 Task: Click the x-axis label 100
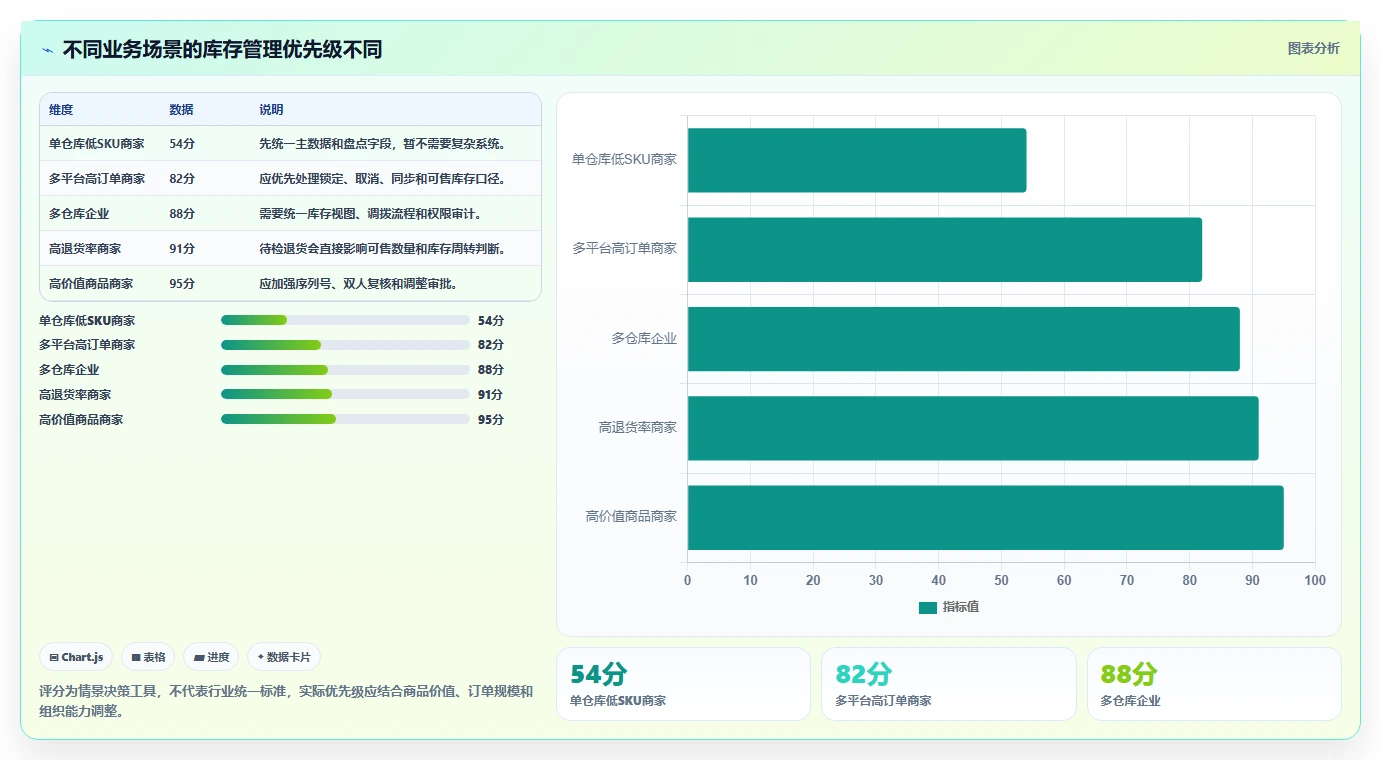pos(1315,581)
